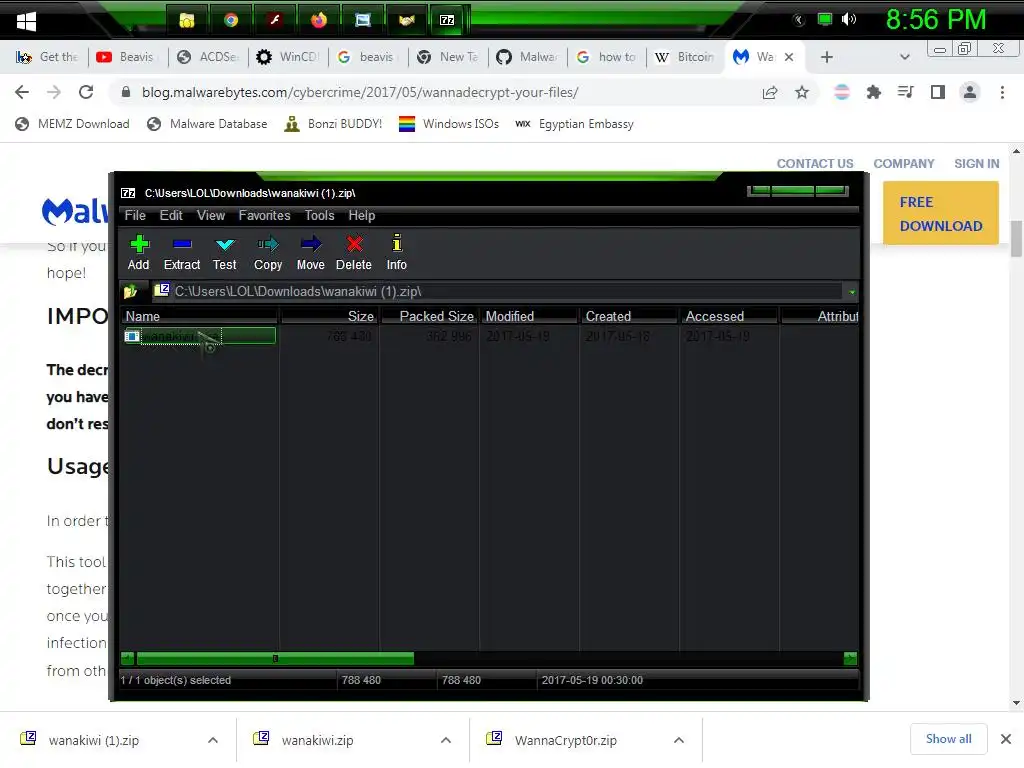The width and height of the screenshot is (1024, 768).
Task: Open Chrome from the taskbar
Action: click(x=231, y=20)
